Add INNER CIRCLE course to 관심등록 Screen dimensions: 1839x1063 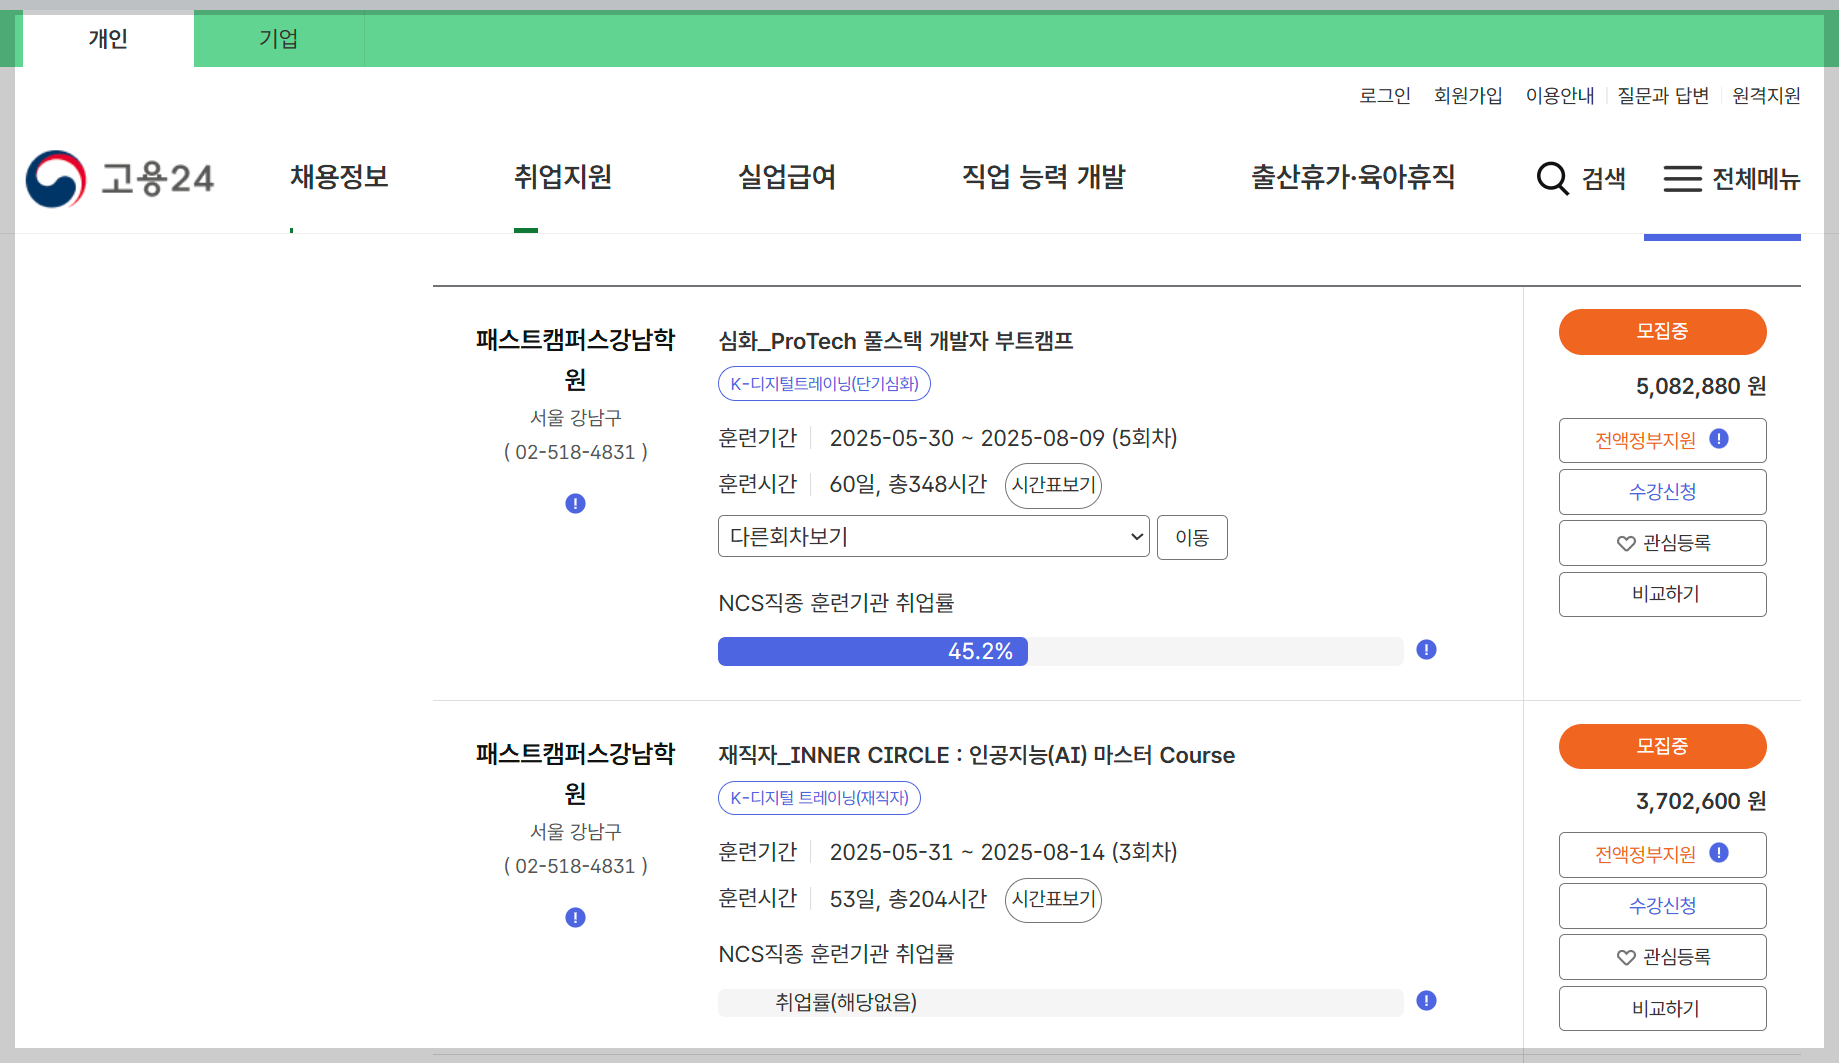(x=1662, y=957)
